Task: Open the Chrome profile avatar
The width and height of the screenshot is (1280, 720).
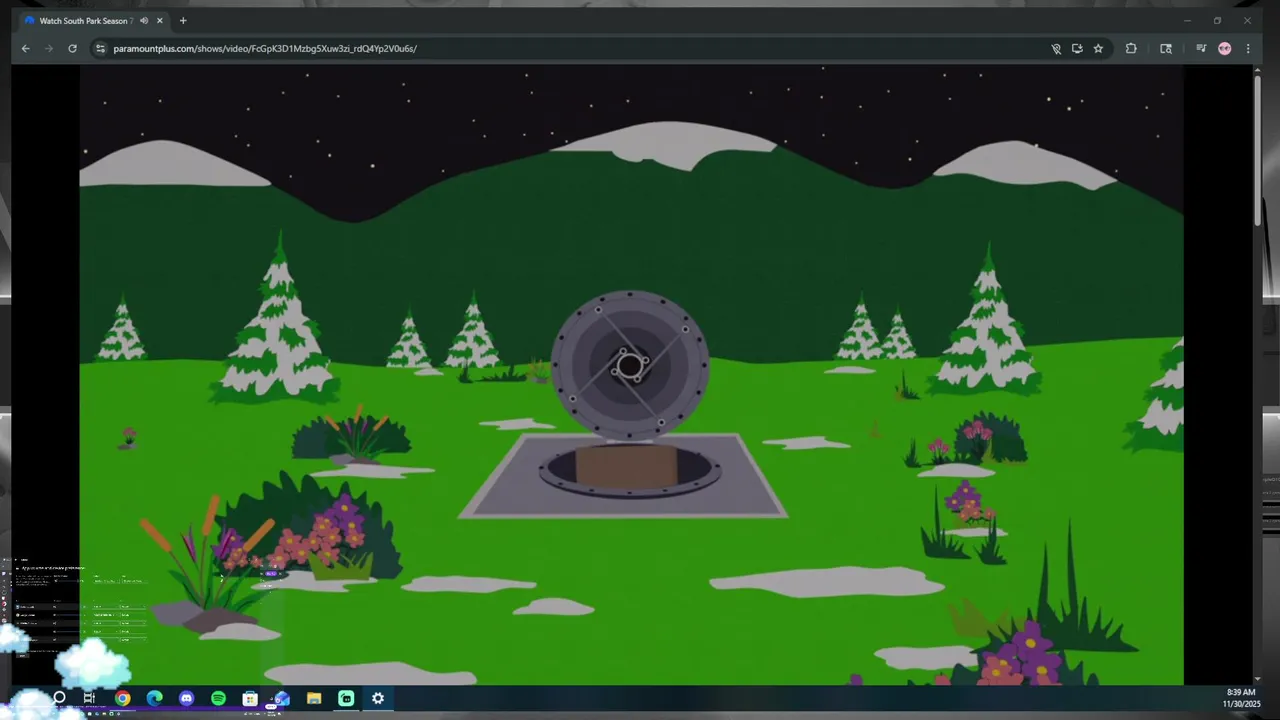Action: (x=1225, y=48)
